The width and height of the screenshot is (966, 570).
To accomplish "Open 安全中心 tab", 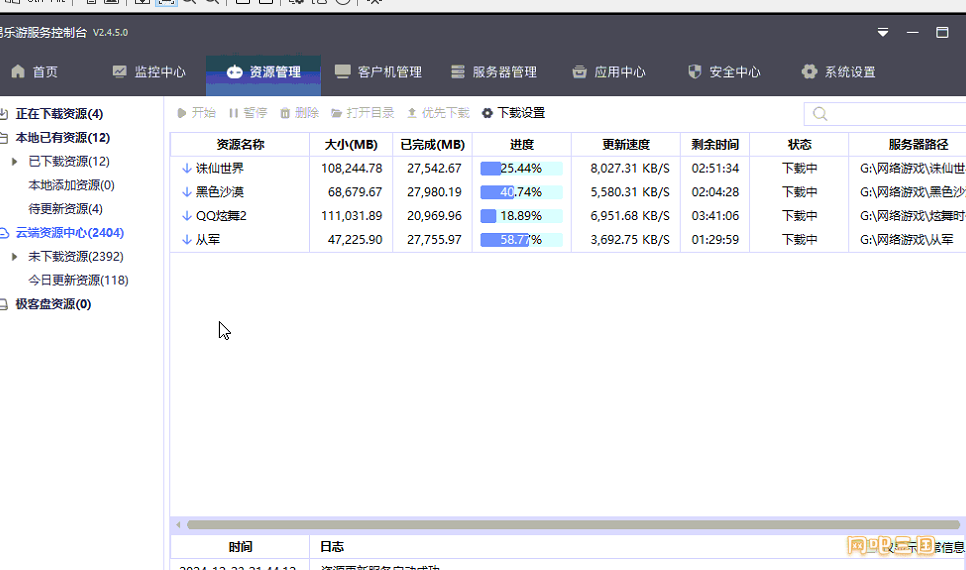I will coord(723,72).
